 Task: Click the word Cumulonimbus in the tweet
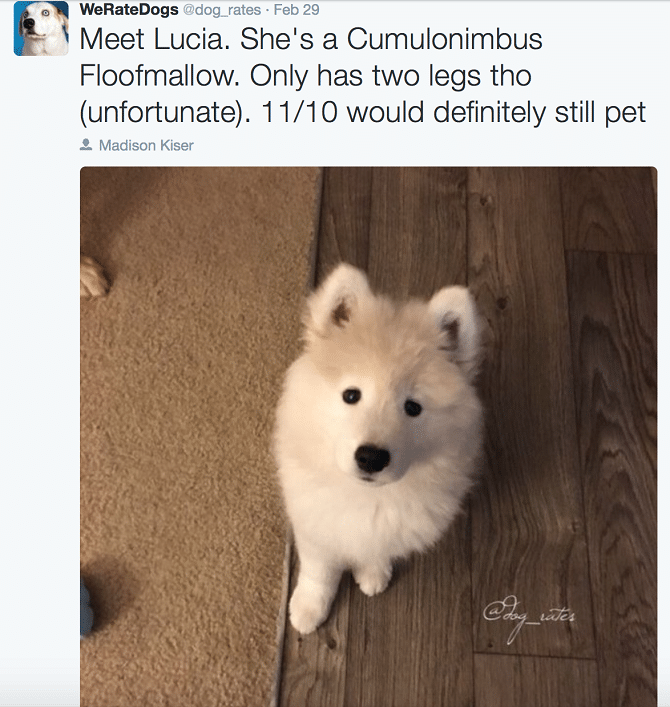(444, 39)
